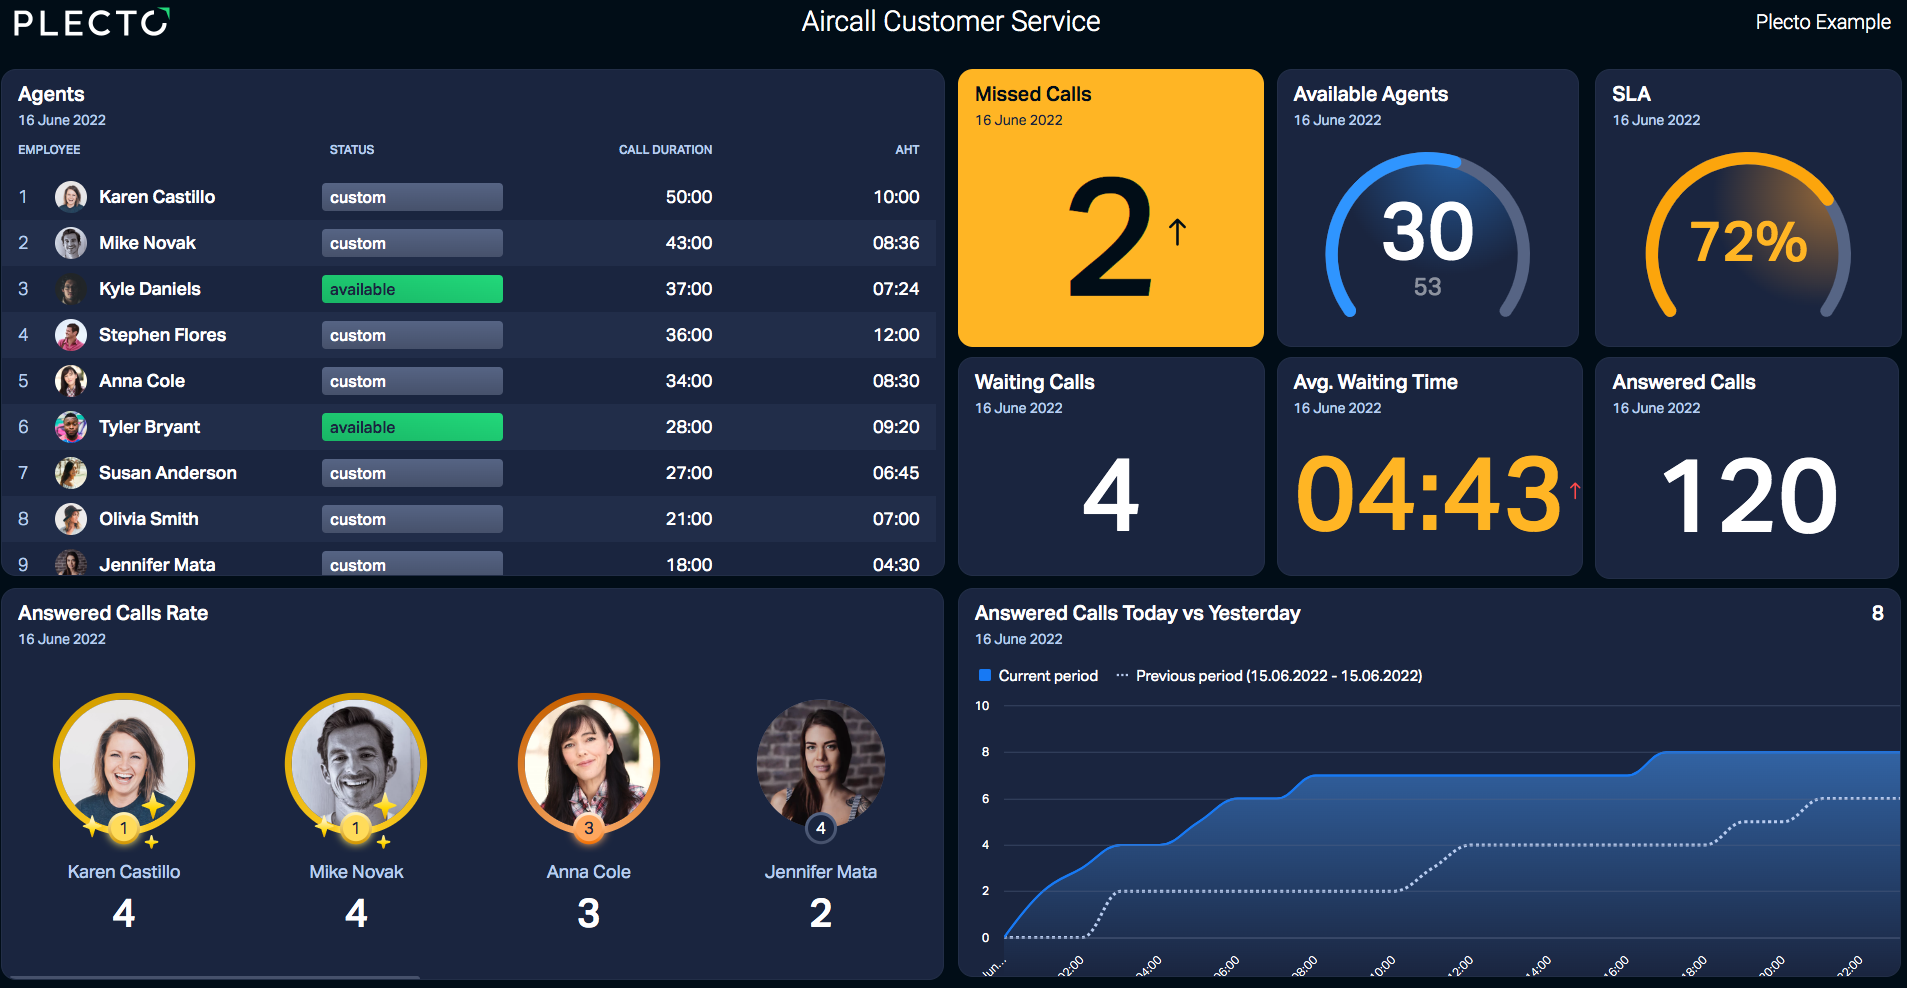Click the SLA 72% value
This screenshot has height=988, width=1907.
click(x=1748, y=242)
